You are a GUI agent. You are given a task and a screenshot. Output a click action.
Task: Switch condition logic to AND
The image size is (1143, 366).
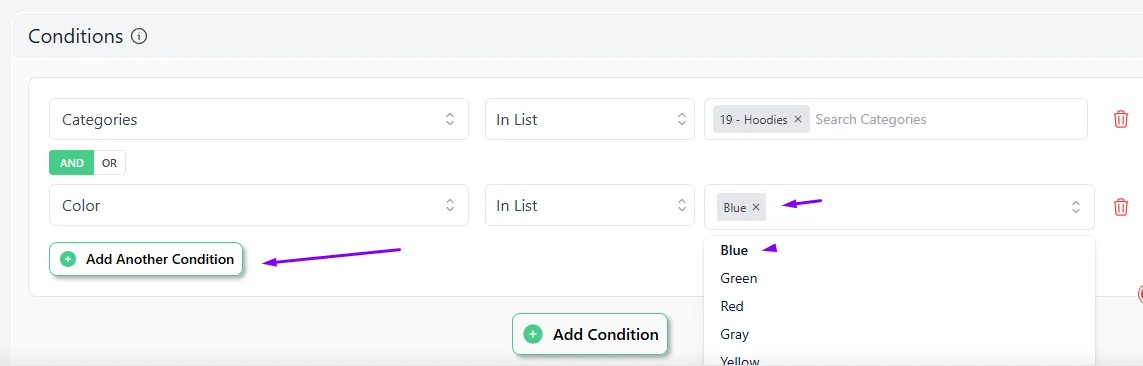point(71,163)
